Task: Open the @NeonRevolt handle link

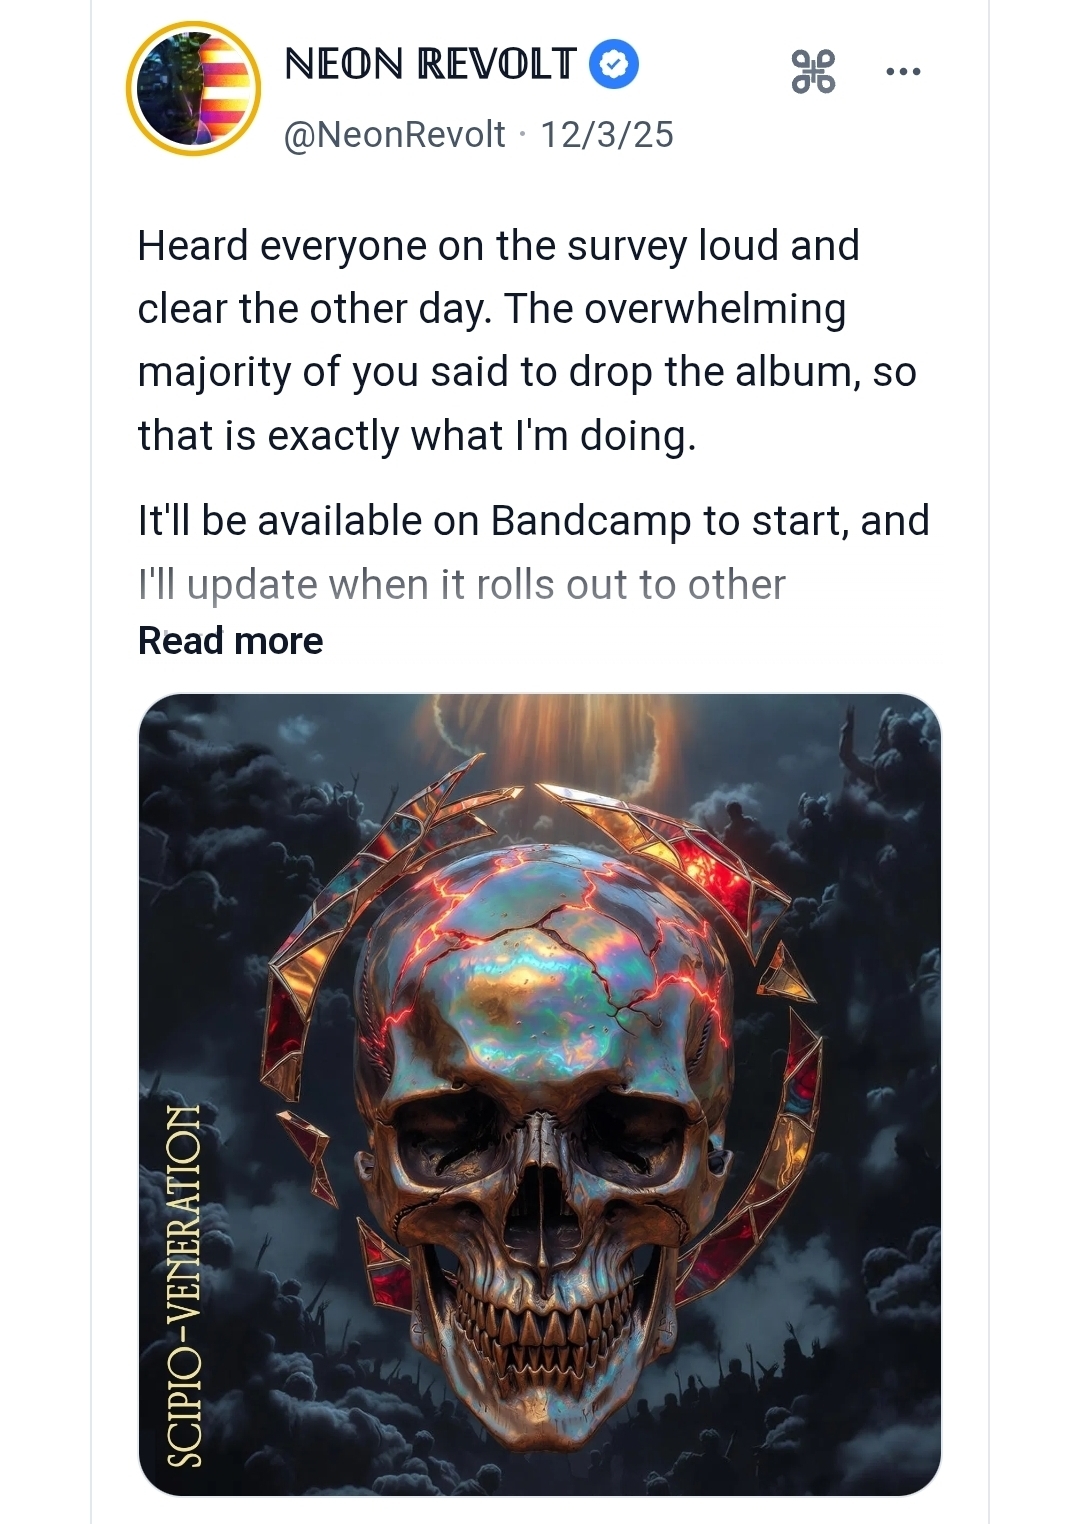Action: [x=395, y=135]
